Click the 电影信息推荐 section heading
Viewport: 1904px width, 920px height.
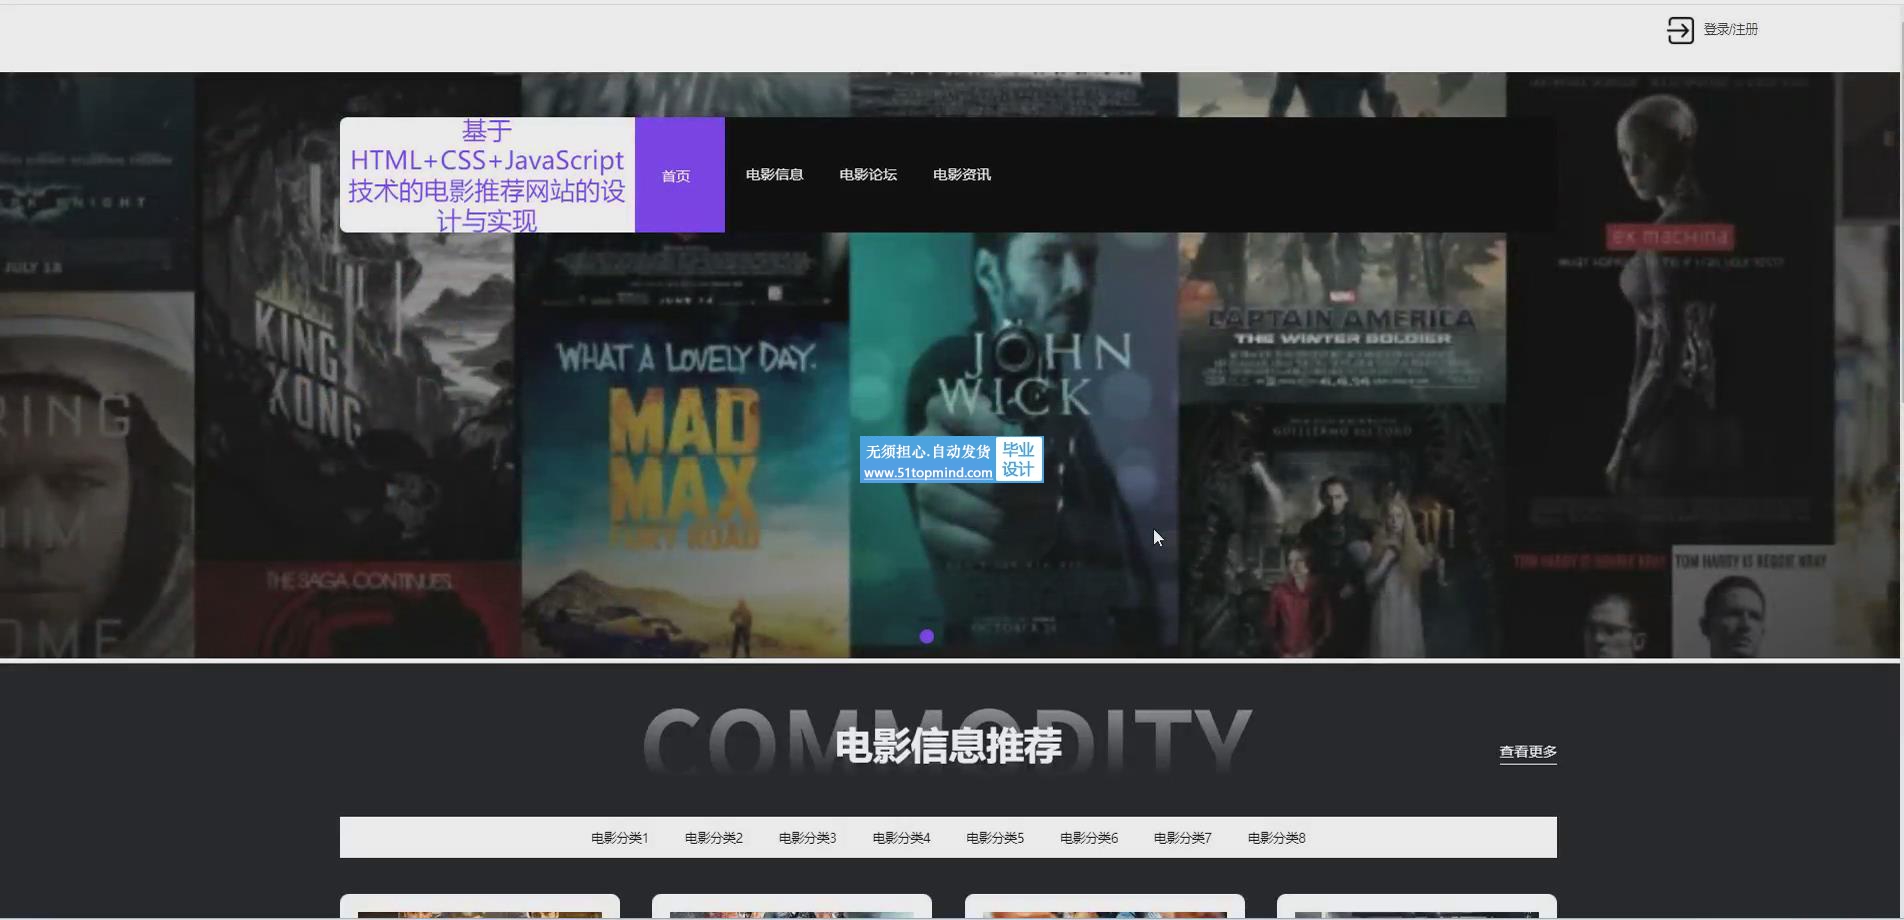click(x=948, y=746)
